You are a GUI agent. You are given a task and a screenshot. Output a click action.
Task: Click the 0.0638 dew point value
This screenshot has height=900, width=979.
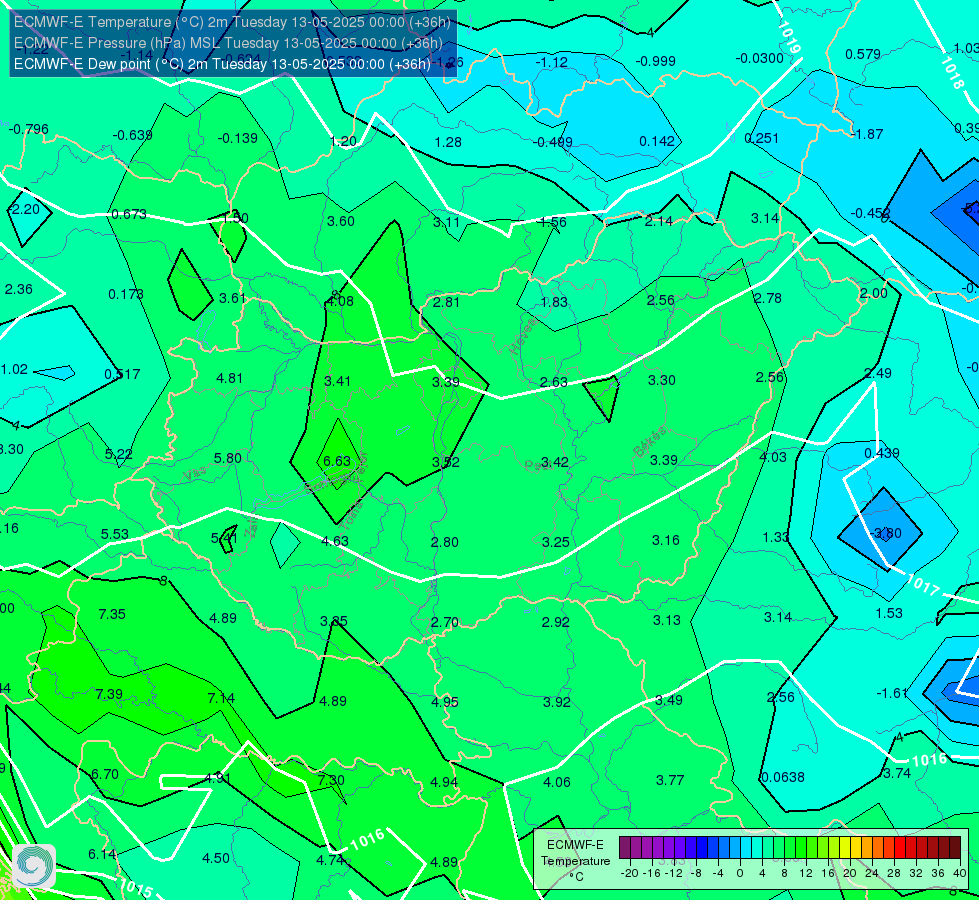coord(783,777)
